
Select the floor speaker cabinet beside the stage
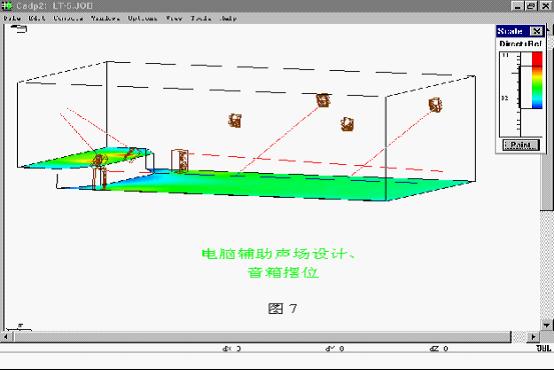pyautogui.click(x=180, y=161)
